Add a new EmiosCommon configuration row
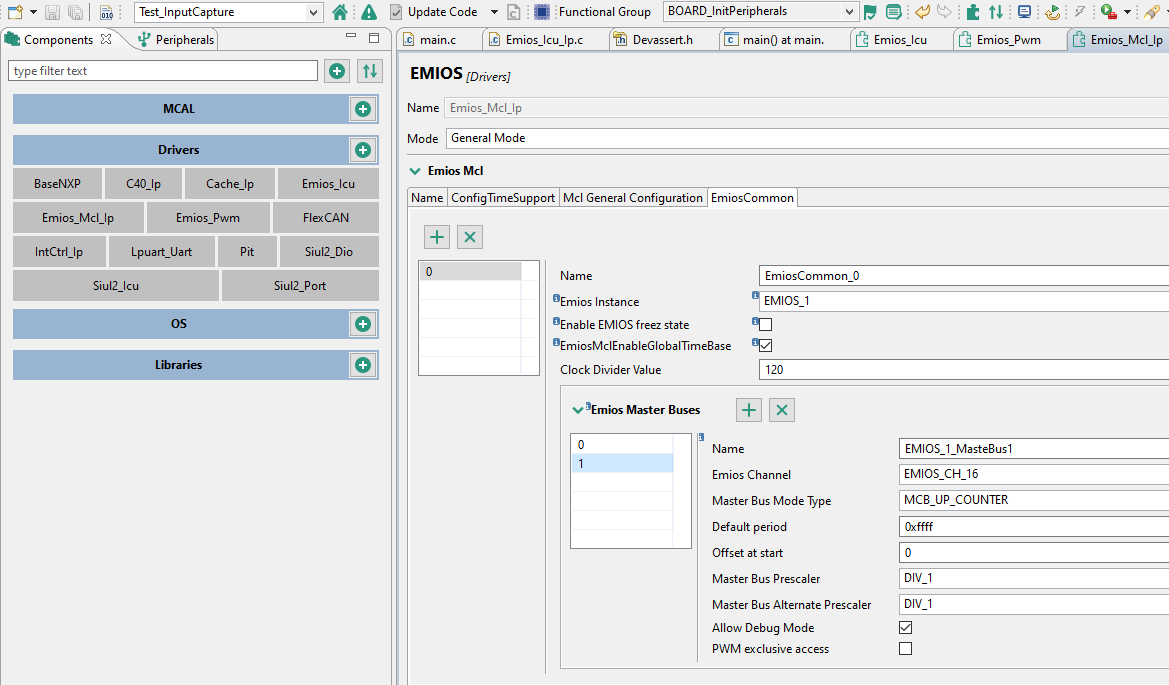 point(436,237)
